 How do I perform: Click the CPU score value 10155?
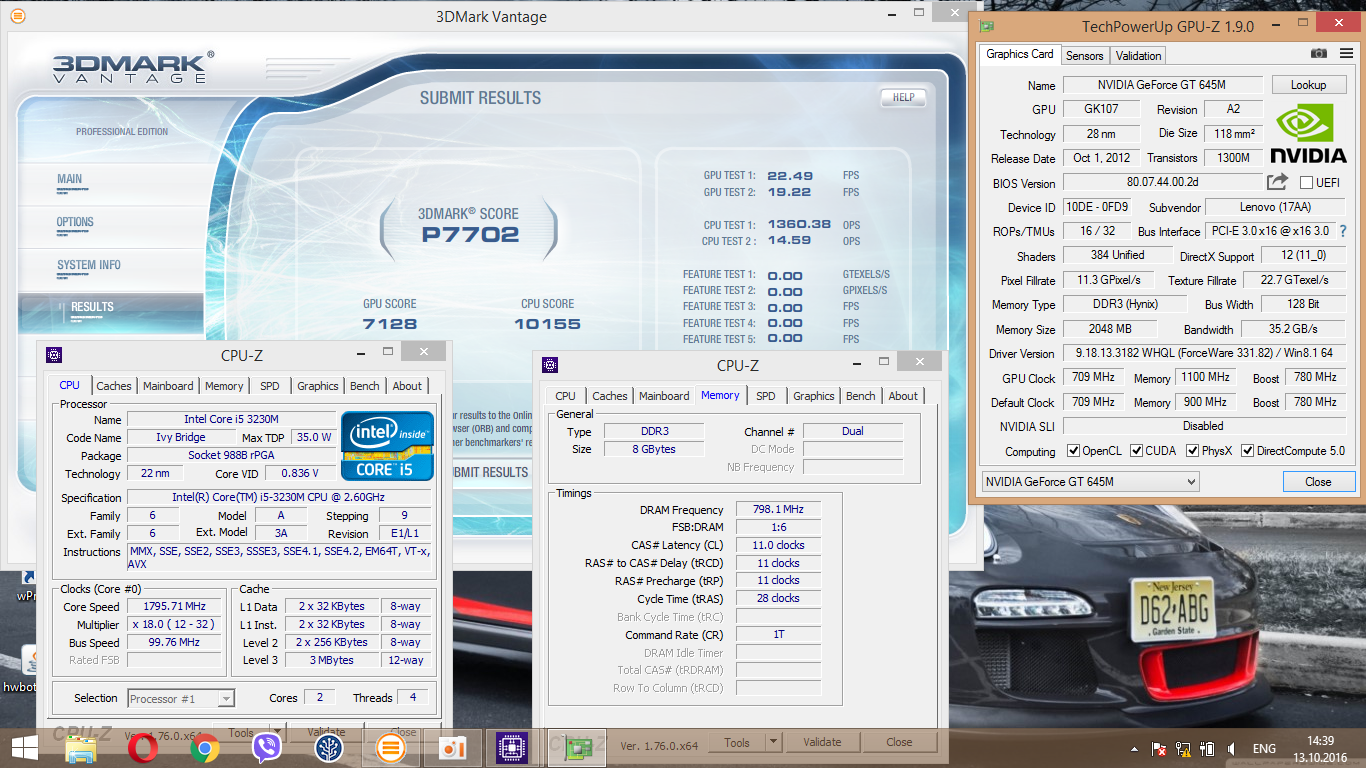[x=547, y=324]
